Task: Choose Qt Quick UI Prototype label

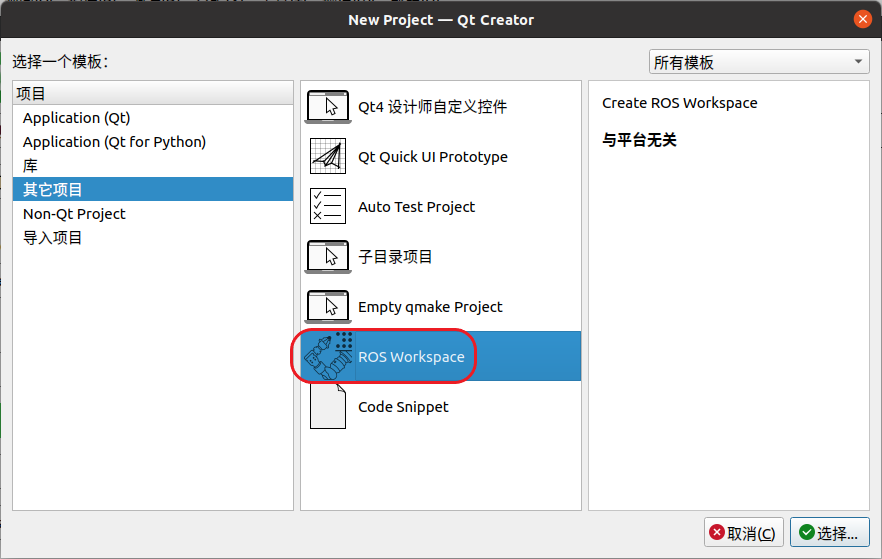Action: (x=433, y=157)
